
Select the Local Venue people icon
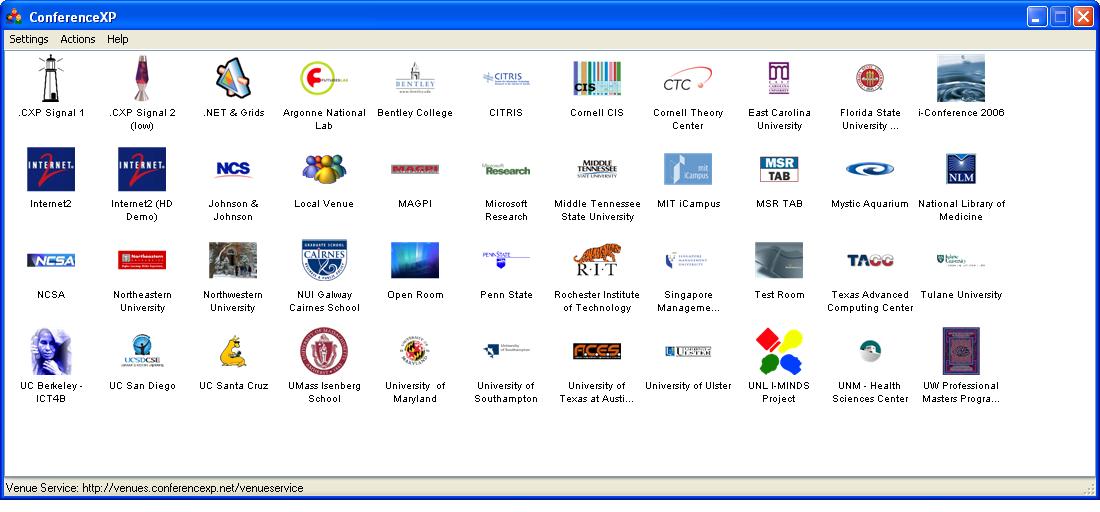[324, 169]
